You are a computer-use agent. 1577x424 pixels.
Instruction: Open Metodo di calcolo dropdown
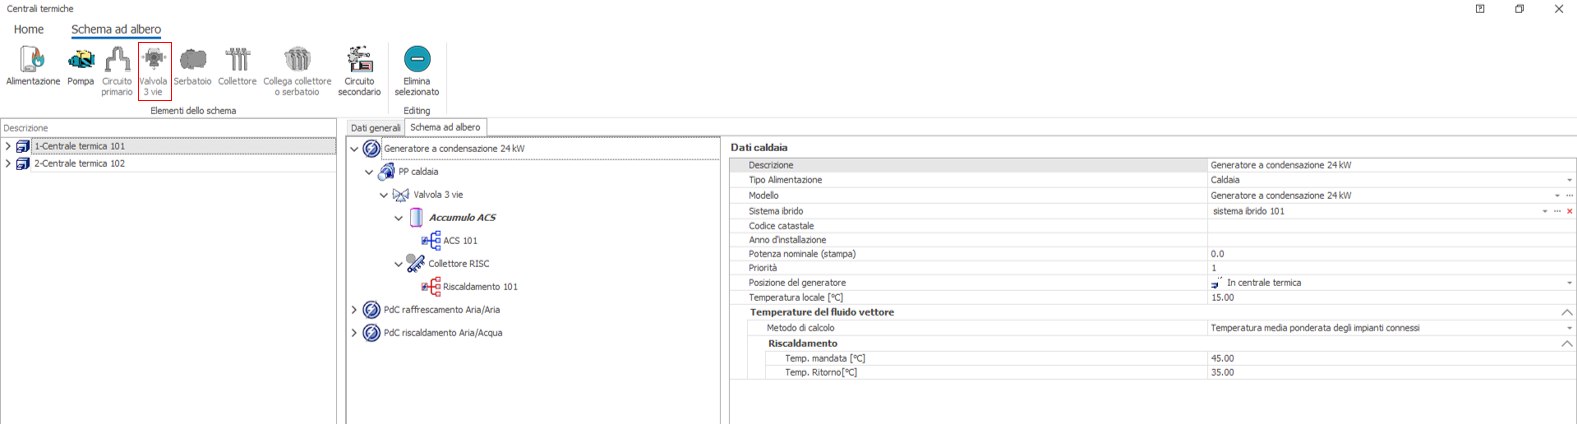pos(1568,328)
